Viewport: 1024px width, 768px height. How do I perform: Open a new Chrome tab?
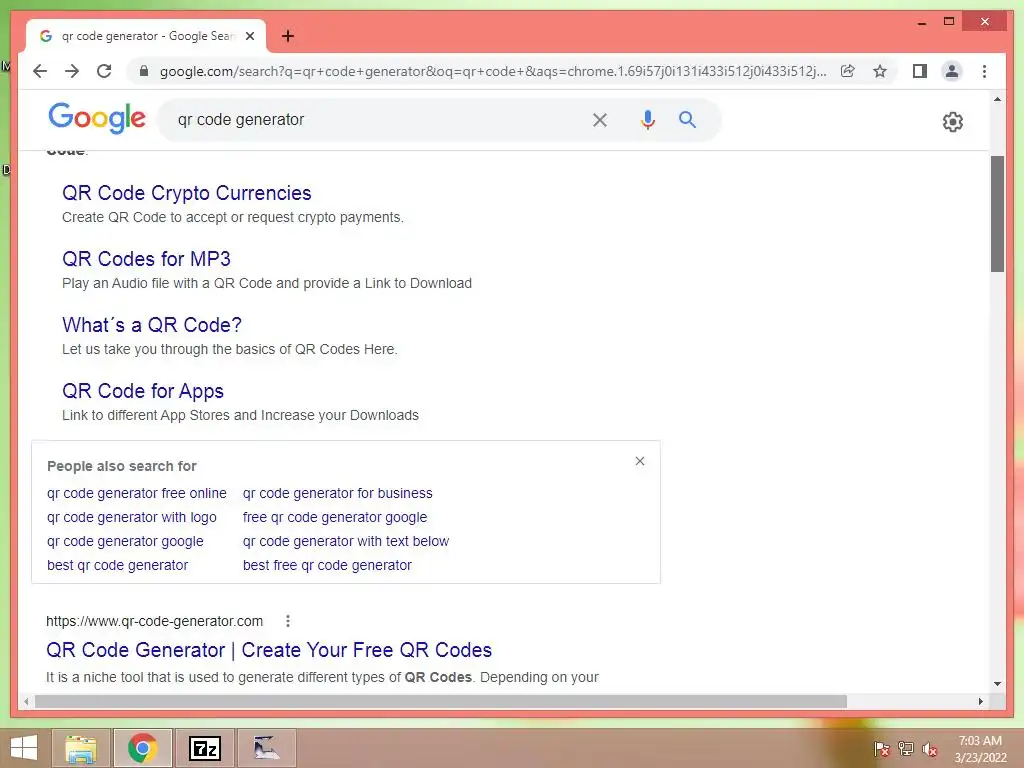coord(287,36)
